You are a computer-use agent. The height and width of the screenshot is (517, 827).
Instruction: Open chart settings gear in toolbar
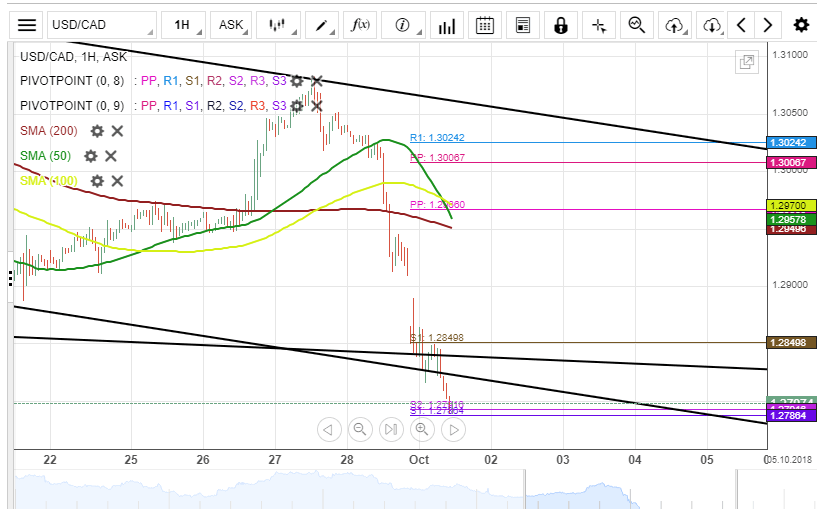click(801, 25)
